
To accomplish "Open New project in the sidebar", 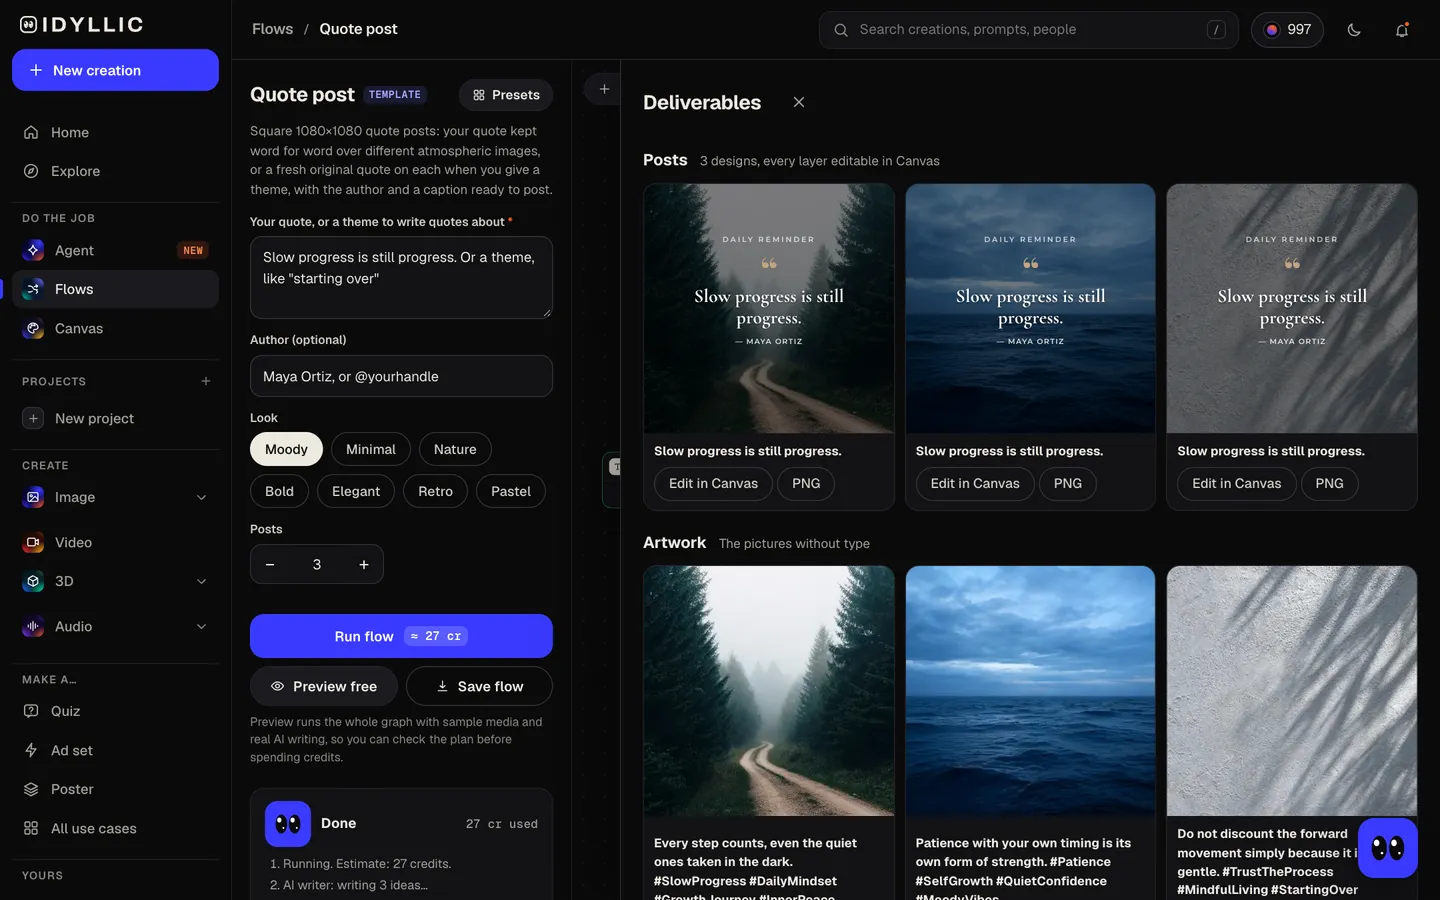I will (x=115, y=418).
